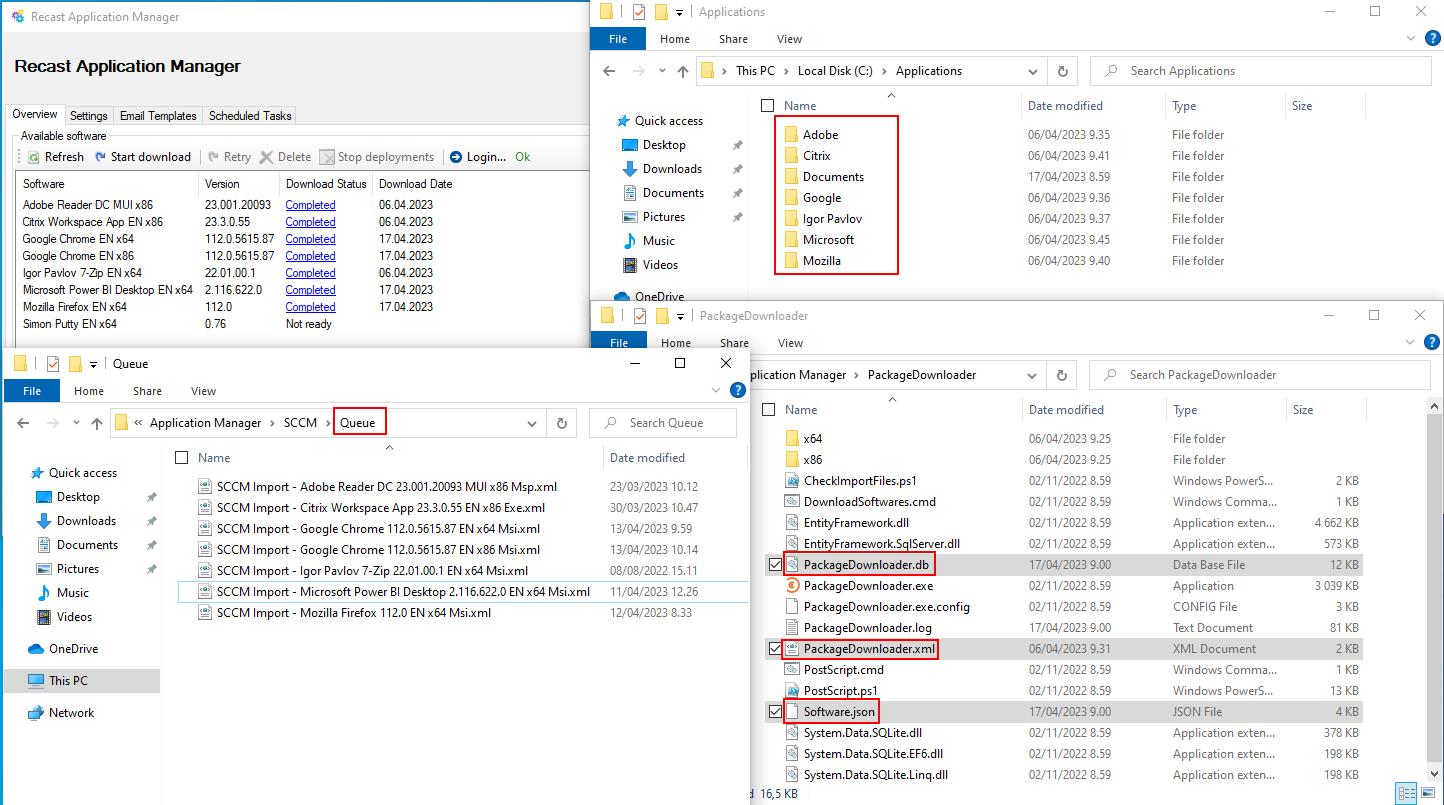Screen dimensions: 1444x805
Task: Tick select-all checkbox in PackageDownloader window
Action: pyautogui.click(x=768, y=410)
